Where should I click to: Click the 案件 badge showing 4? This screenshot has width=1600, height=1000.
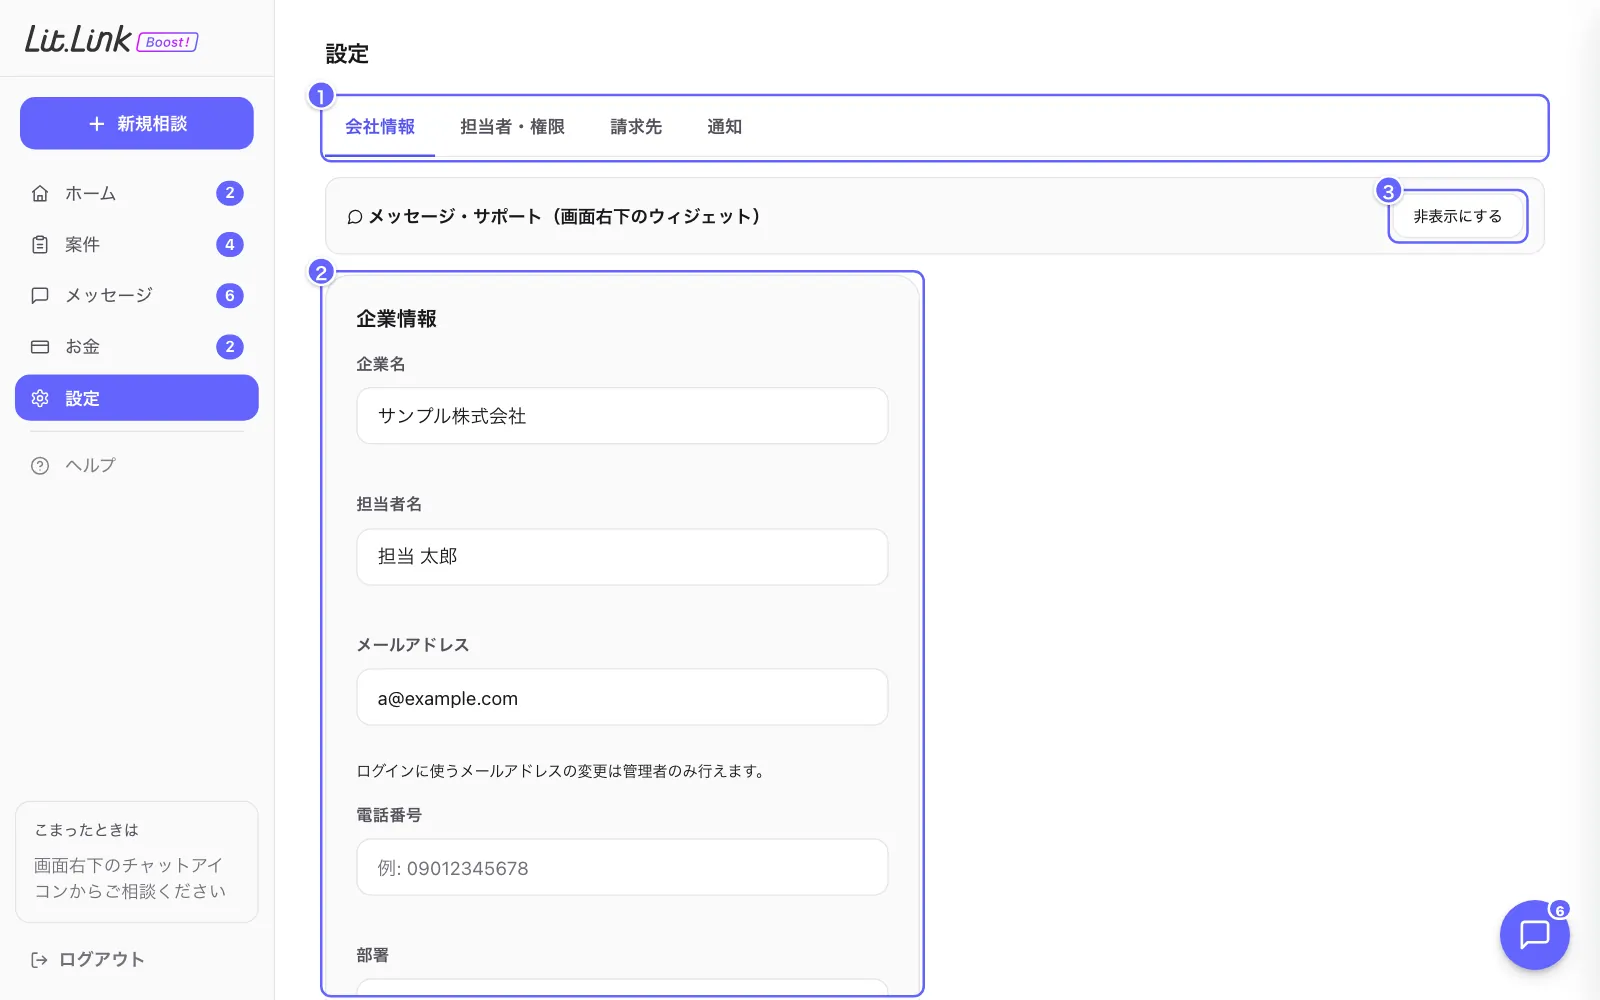[x=230, y=244]
